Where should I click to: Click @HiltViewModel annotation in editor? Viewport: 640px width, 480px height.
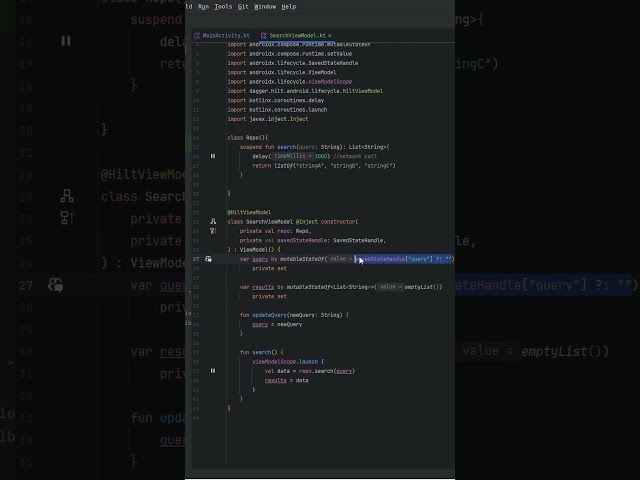pyautogui.click(x=249, y=212)
